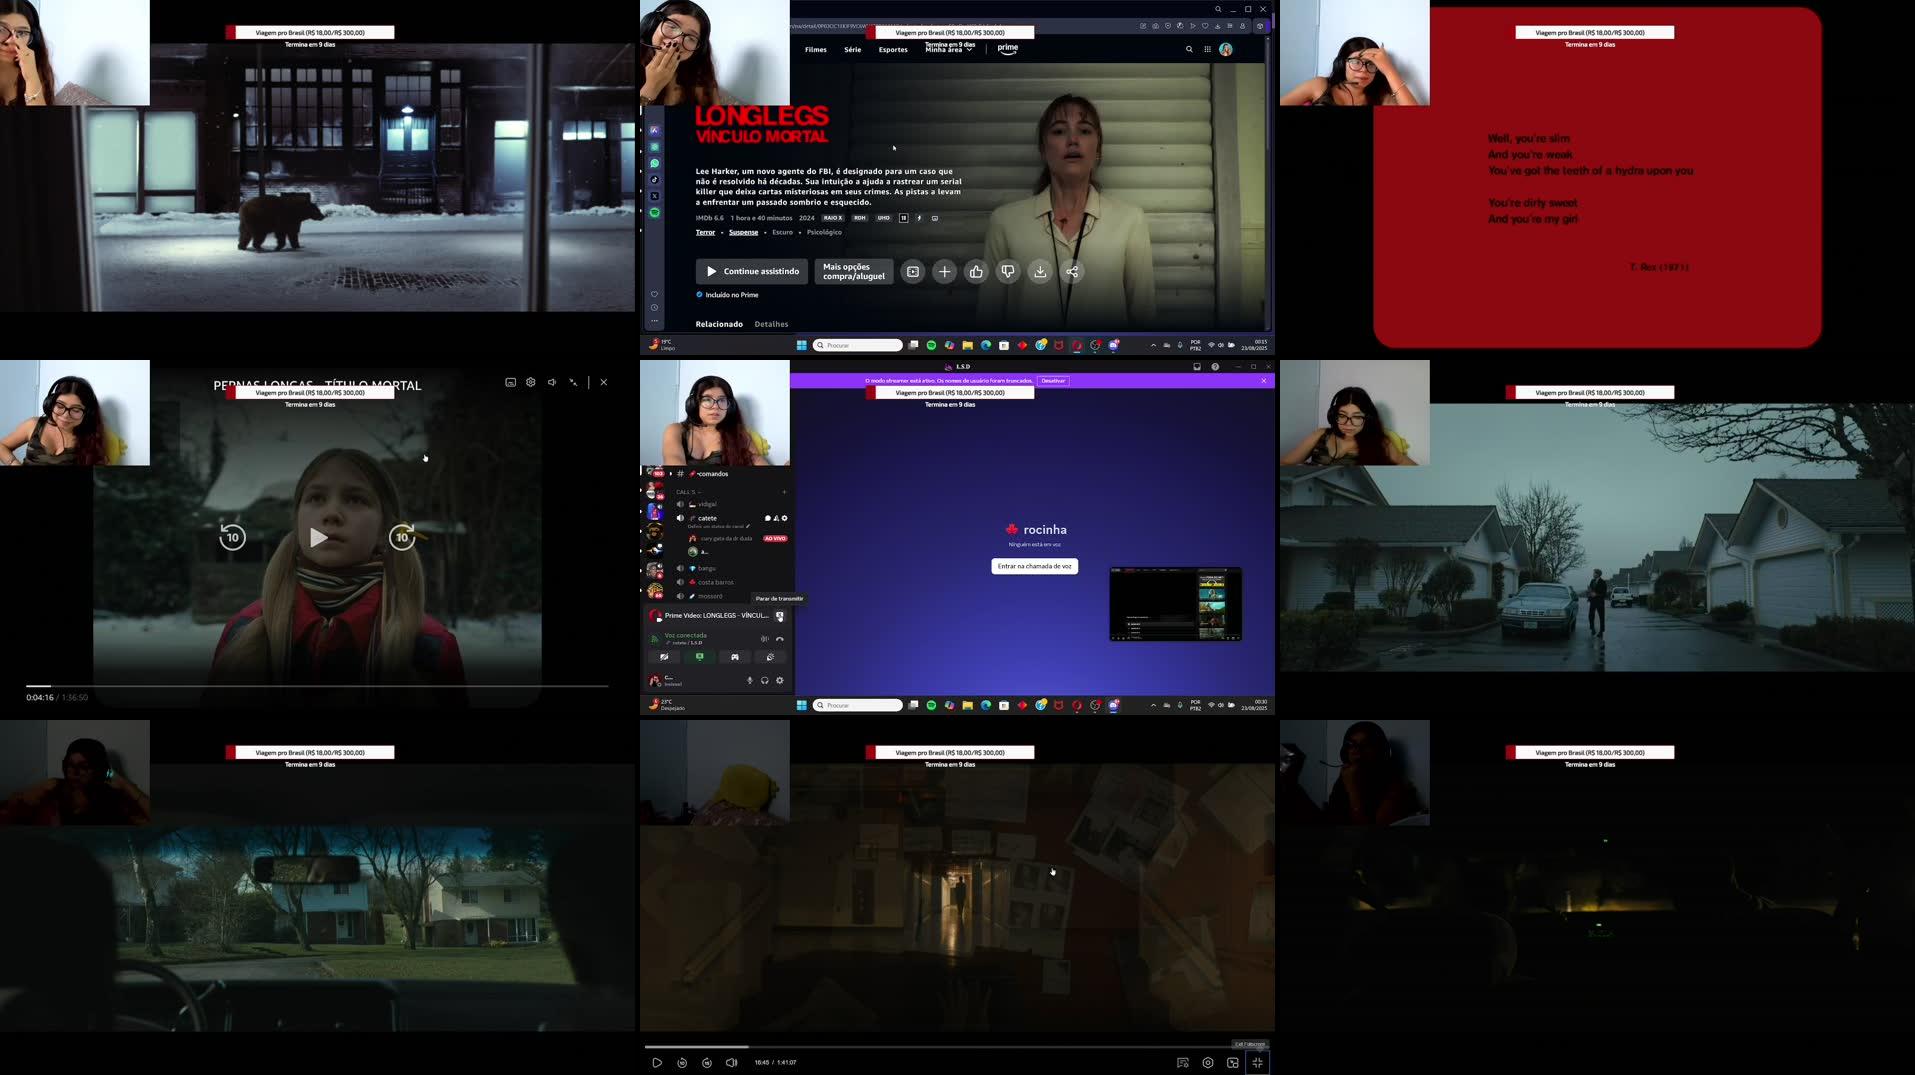Open Discord activities game controller icon
Viewport: 1915px width, 1075px height.
(x=734, y=657)
